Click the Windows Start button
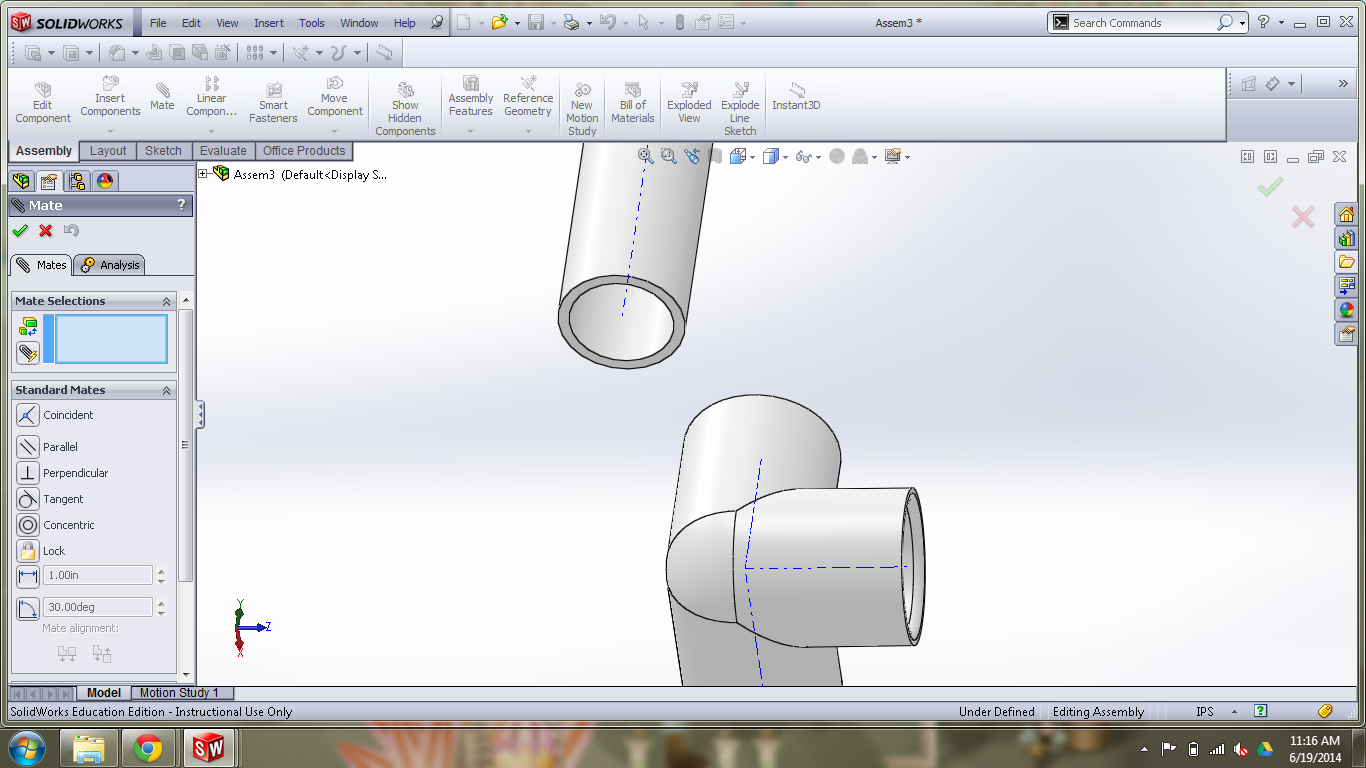Viewport: 1366px width, 768px height. 26,748
